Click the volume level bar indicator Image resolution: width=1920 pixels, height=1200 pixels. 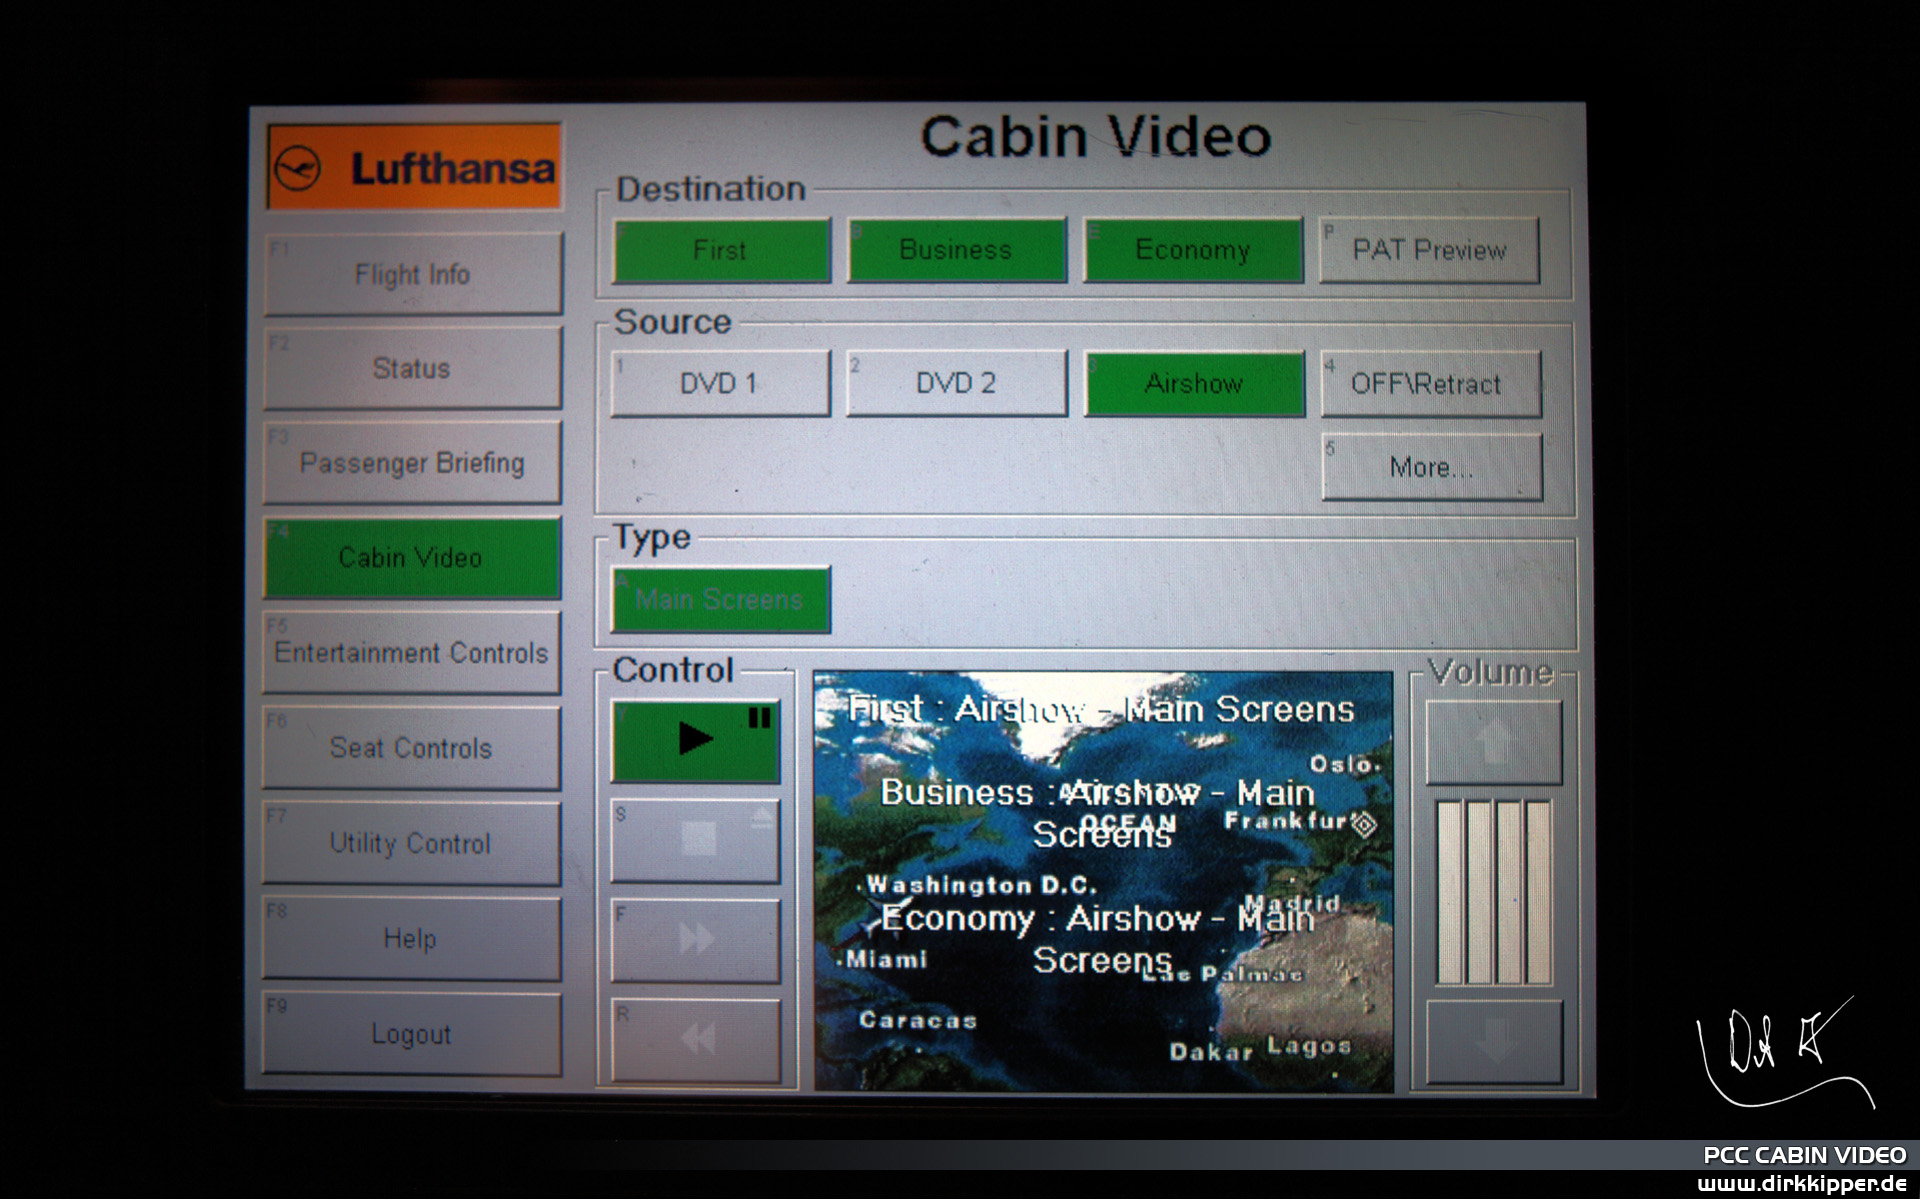tap(1493, 892)
